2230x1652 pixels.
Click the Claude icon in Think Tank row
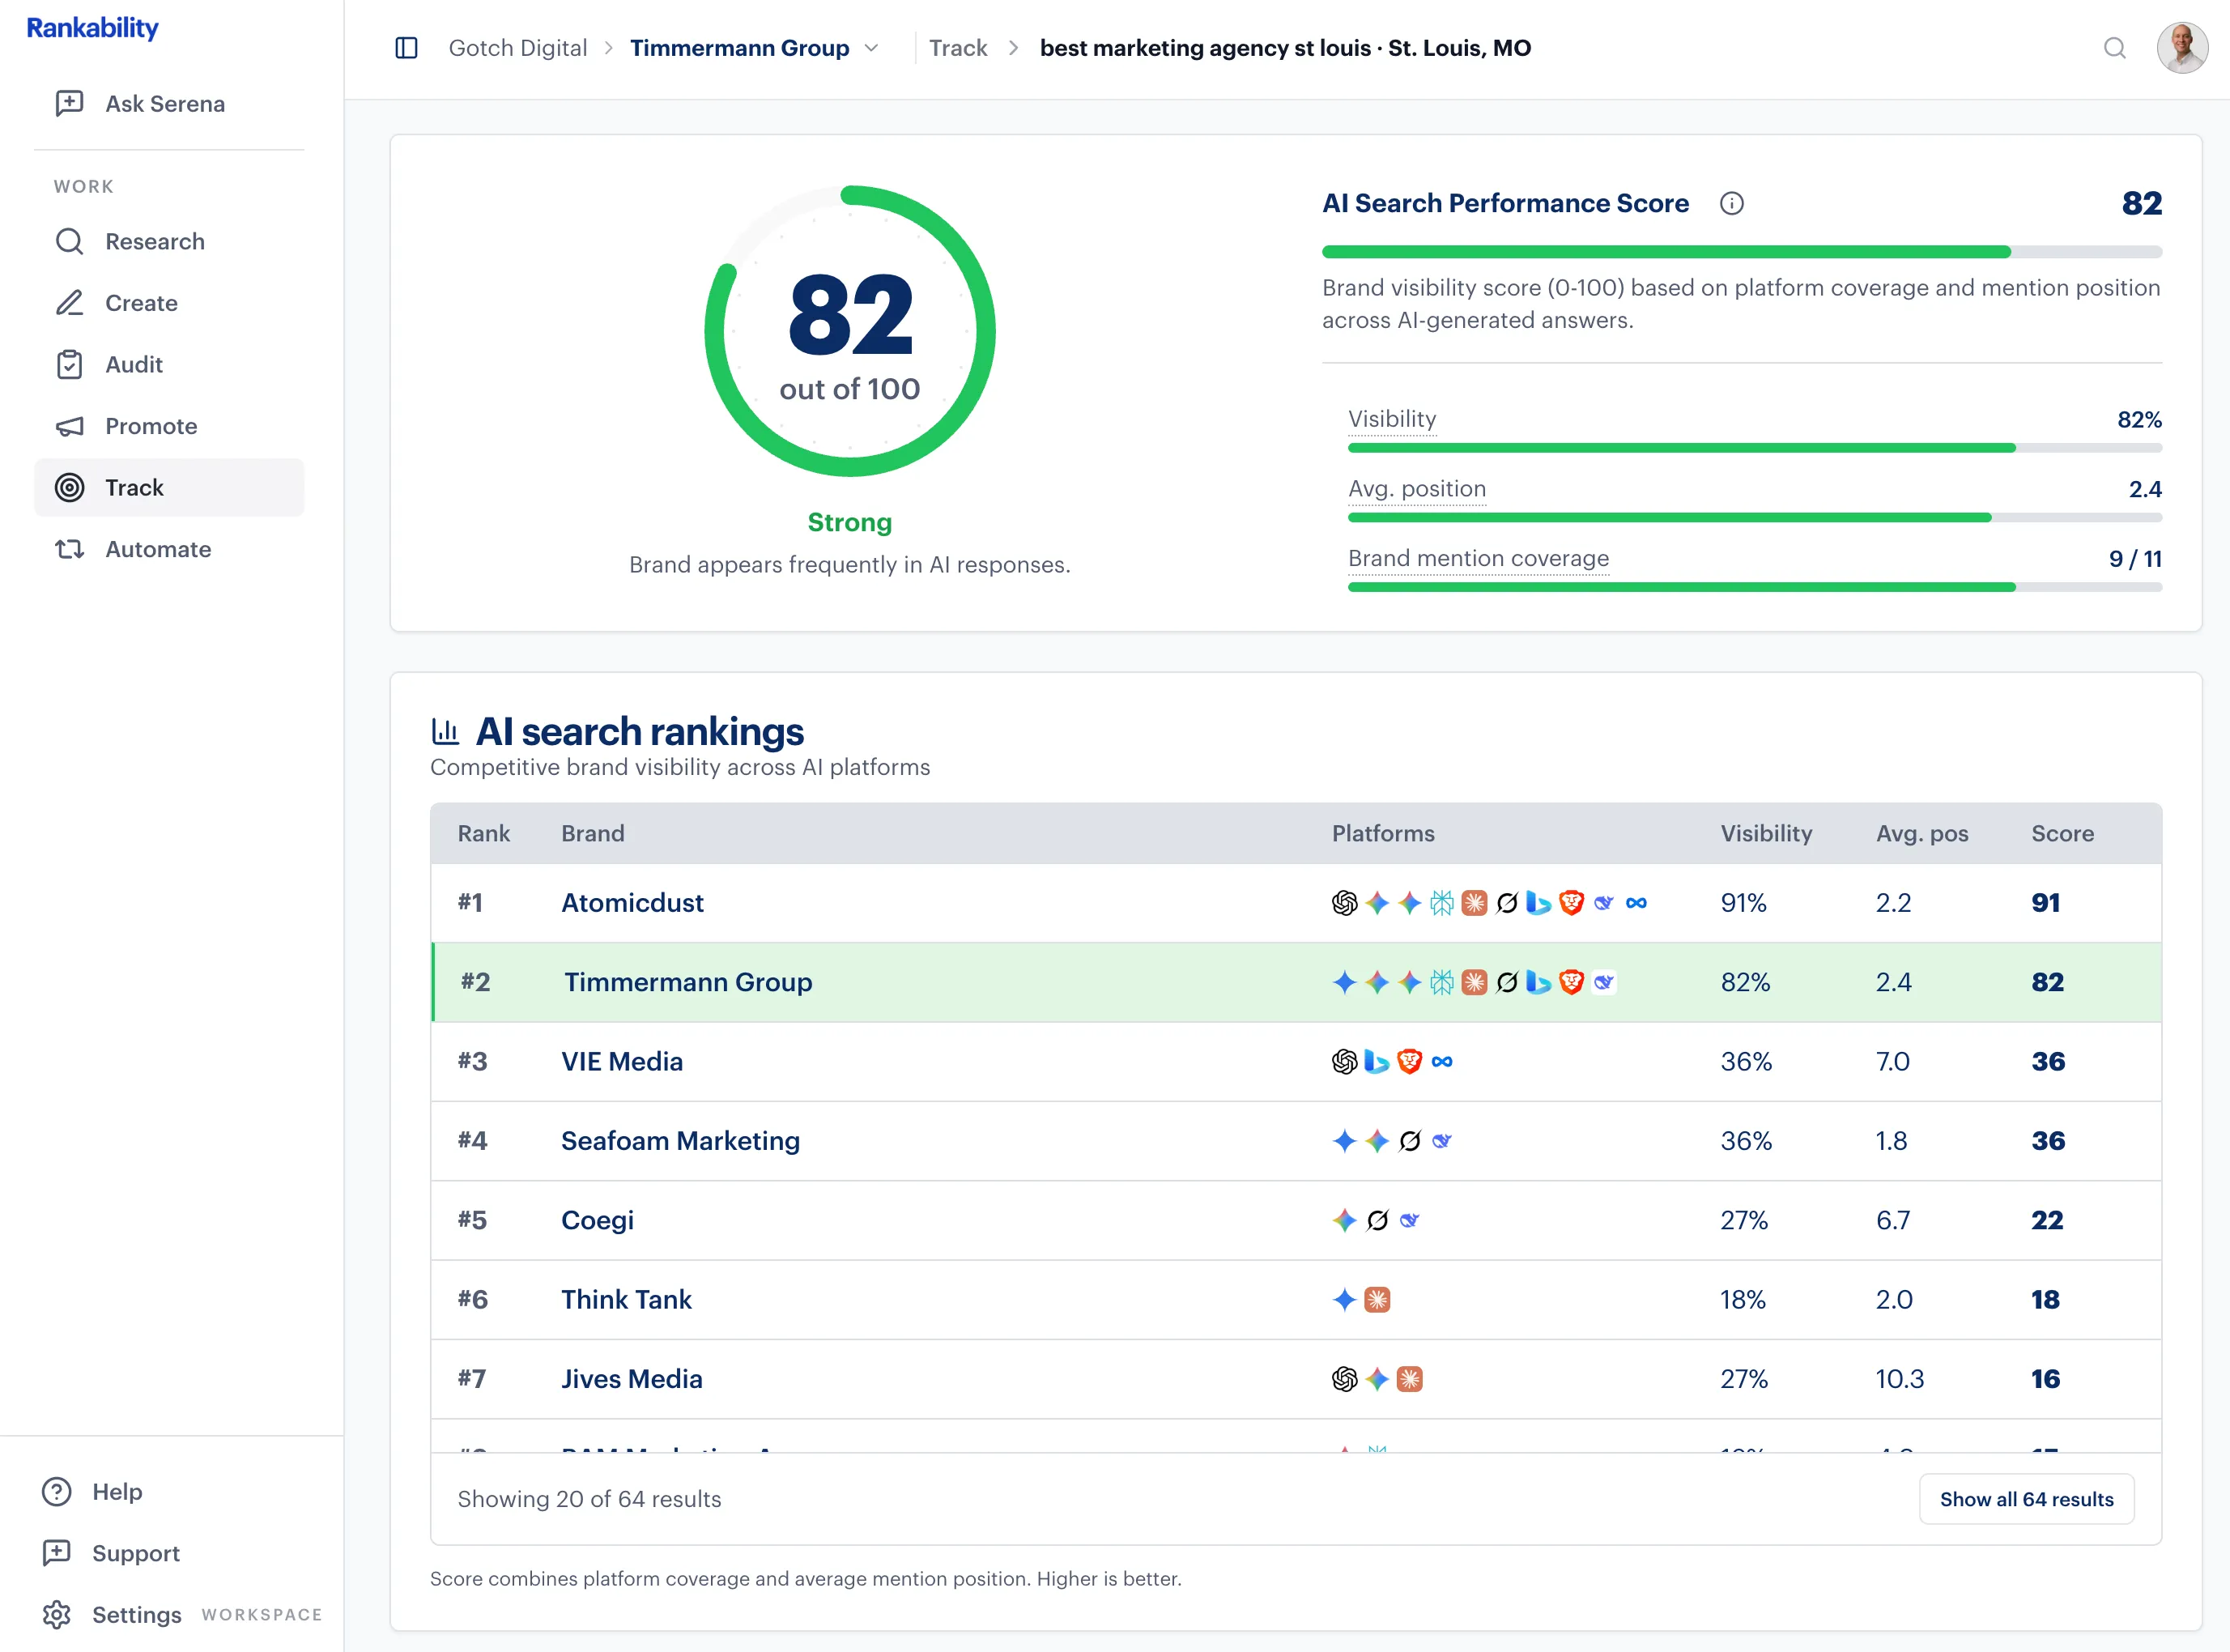coord(1377,1299)
